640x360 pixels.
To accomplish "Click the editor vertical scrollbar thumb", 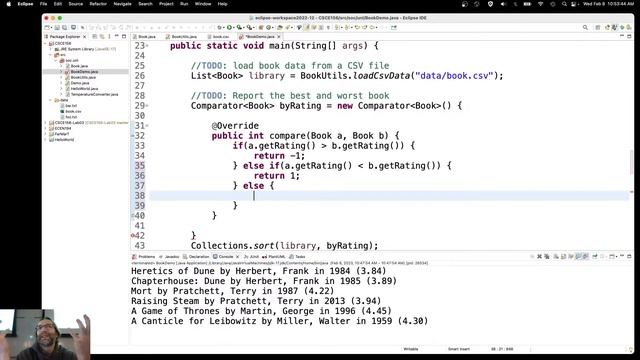I will tap(631, 161).
